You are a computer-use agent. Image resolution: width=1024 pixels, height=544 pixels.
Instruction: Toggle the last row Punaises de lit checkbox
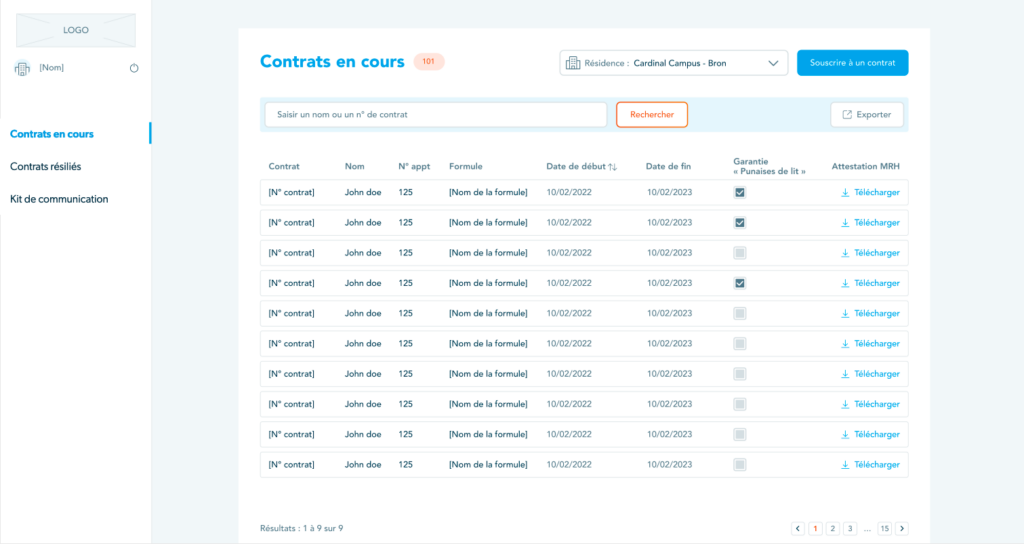coord(740,464)
